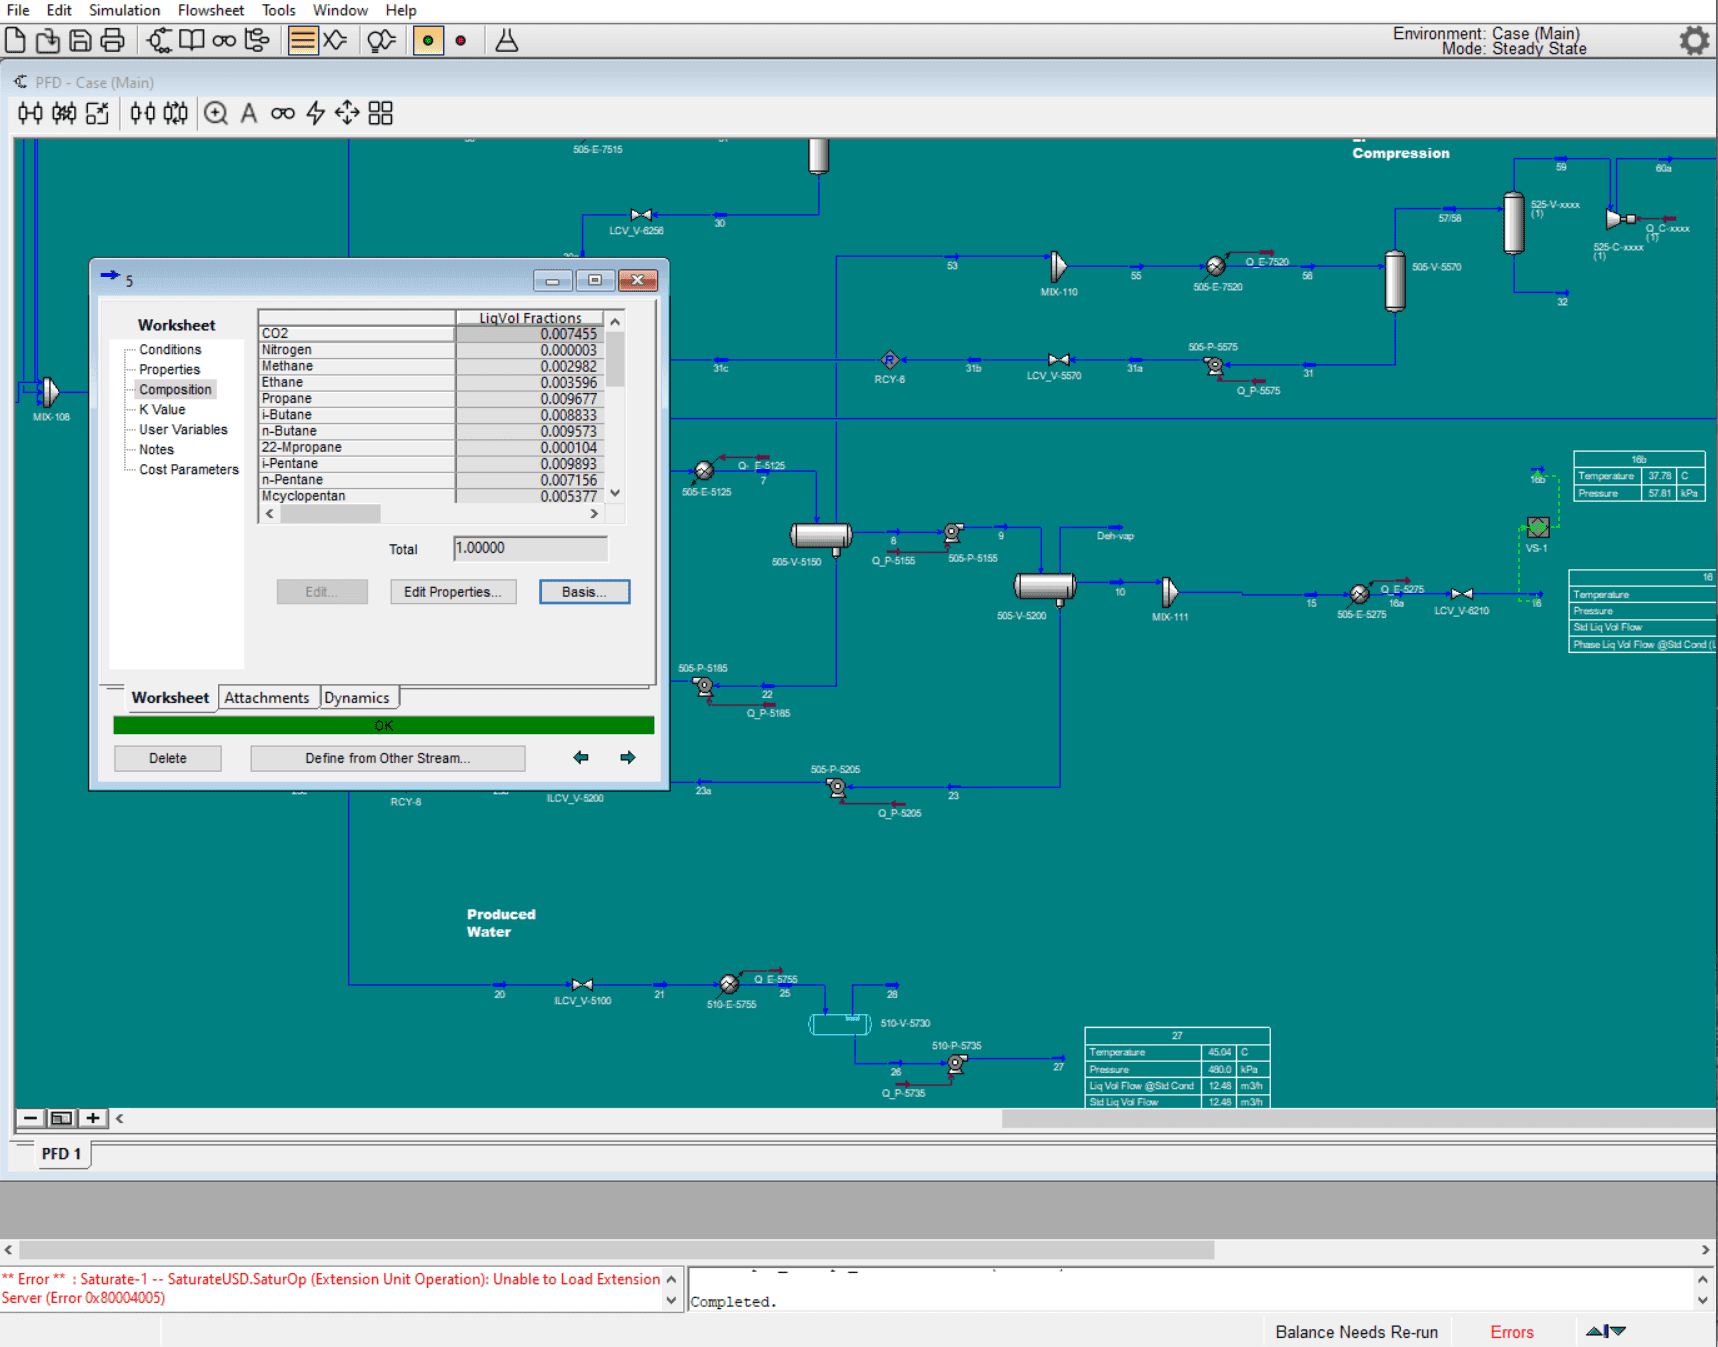Open the Dynamics Assistant lightbulb icon
1718x1347 pixels.
[x=381, y=41]
